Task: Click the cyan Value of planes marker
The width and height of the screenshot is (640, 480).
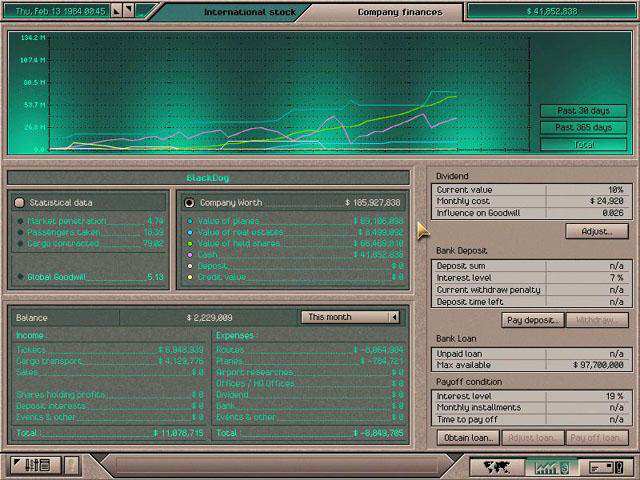Action: point(189,220)
